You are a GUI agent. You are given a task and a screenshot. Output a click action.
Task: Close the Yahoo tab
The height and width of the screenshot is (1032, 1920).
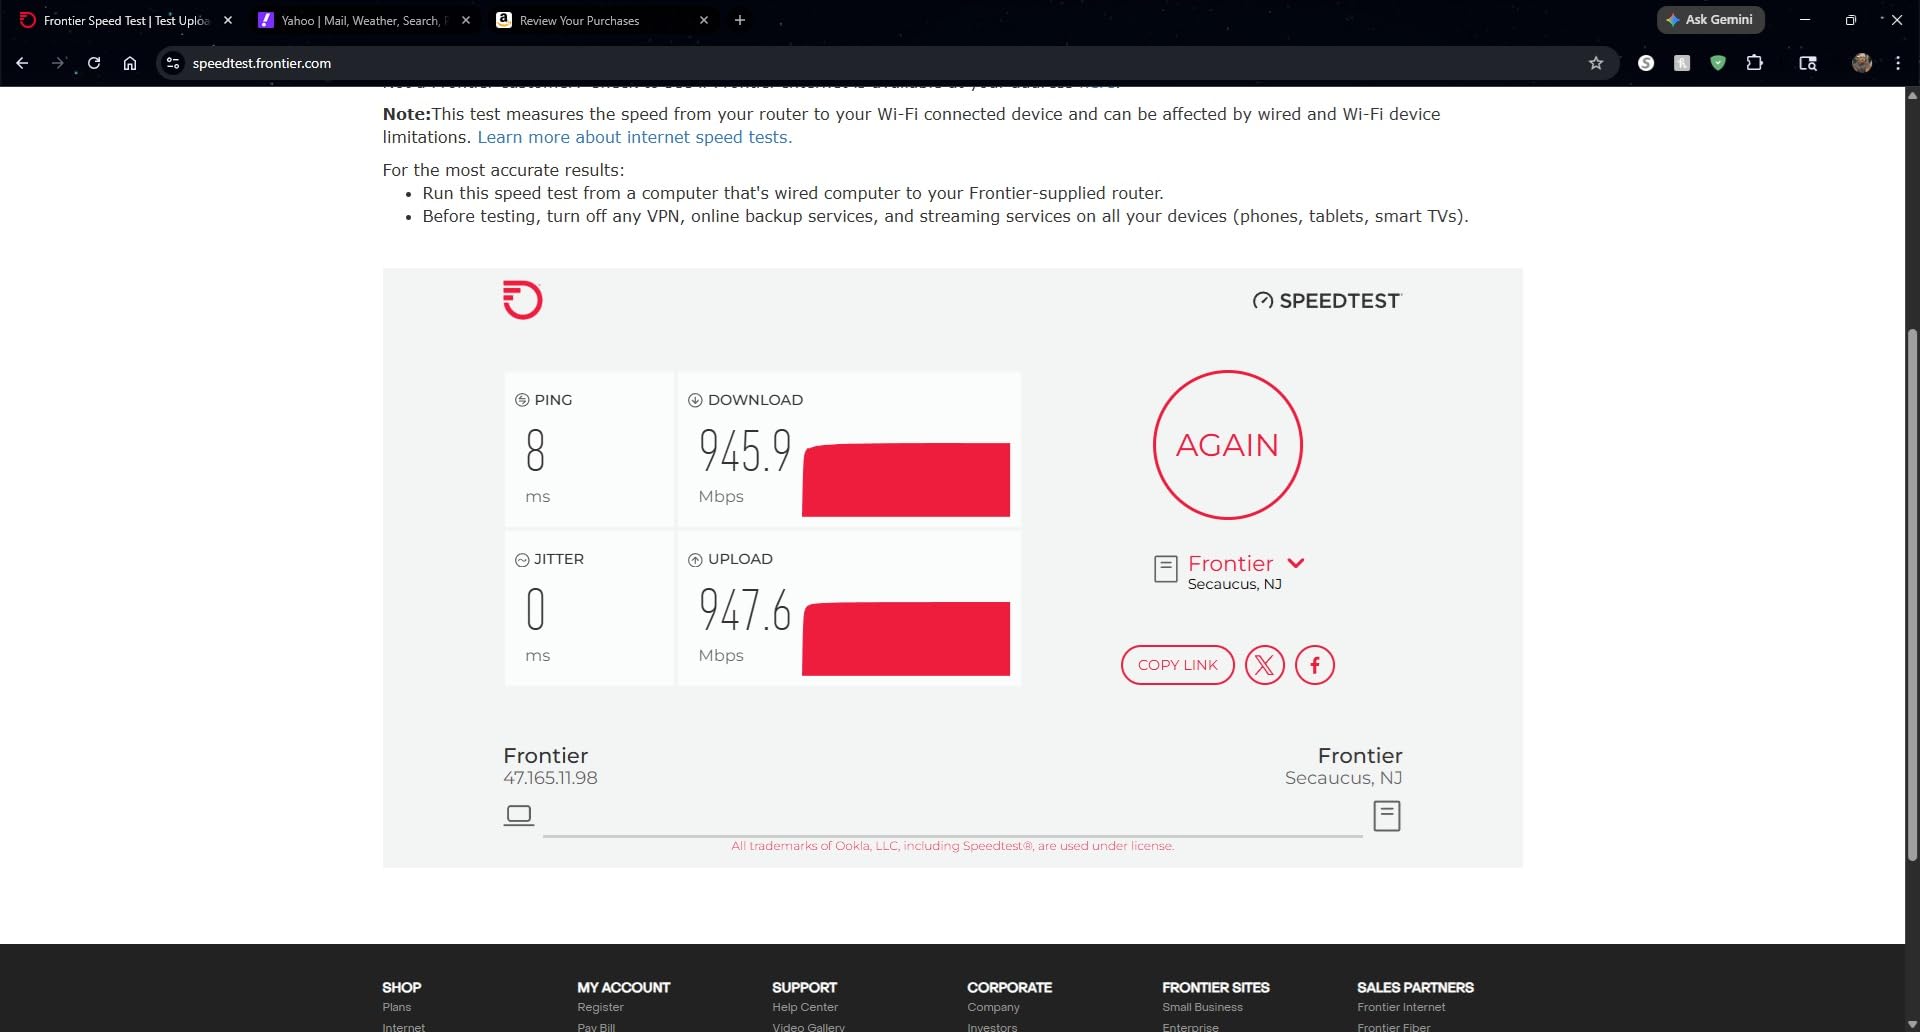click(x=466, y=20)
